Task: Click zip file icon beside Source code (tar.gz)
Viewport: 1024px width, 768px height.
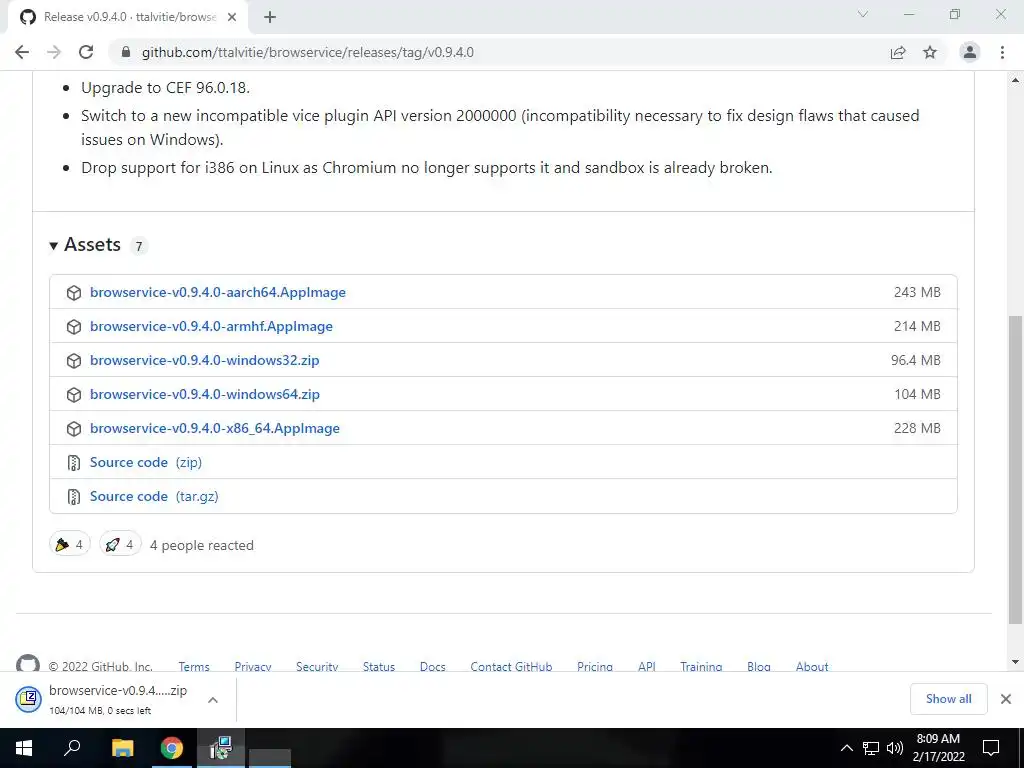Action: [x=74, y=496]
